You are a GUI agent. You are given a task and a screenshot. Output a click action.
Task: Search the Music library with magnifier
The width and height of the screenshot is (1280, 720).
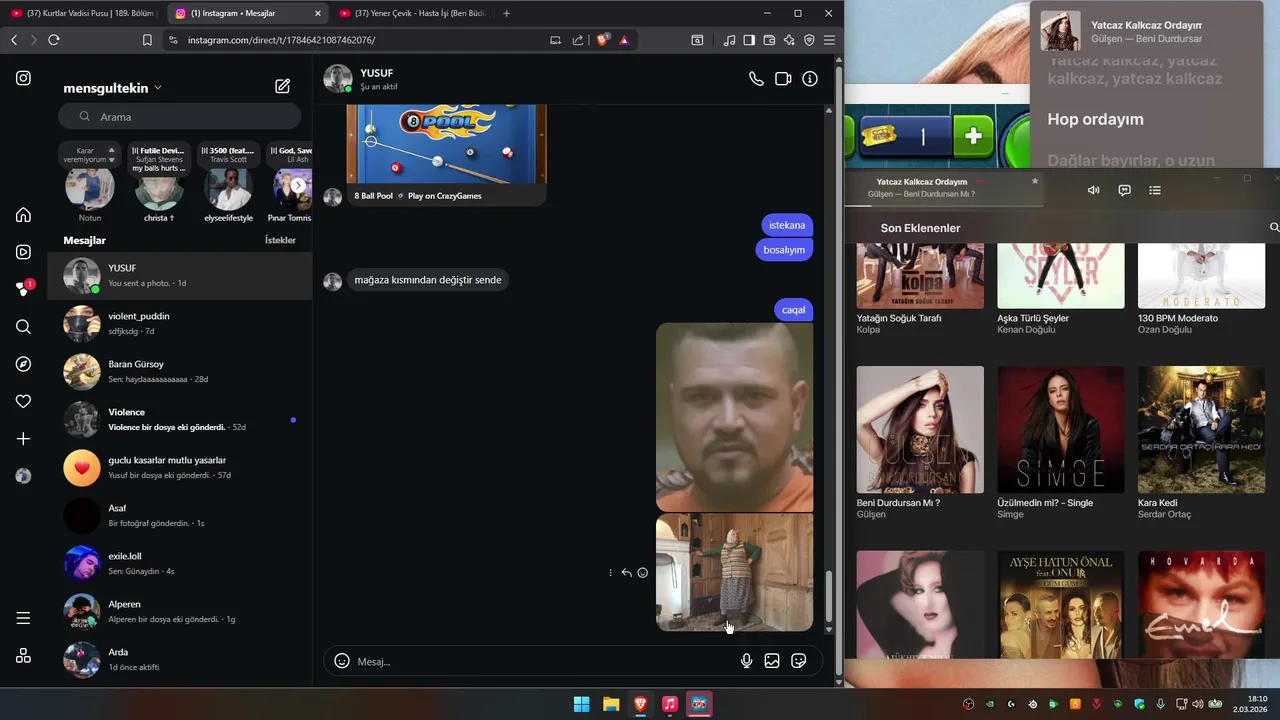[x=1274, y=228]
